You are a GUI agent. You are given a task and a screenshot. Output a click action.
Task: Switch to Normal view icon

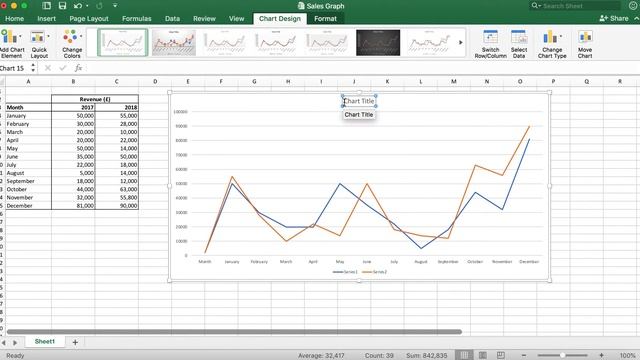(x=464, y=356)
